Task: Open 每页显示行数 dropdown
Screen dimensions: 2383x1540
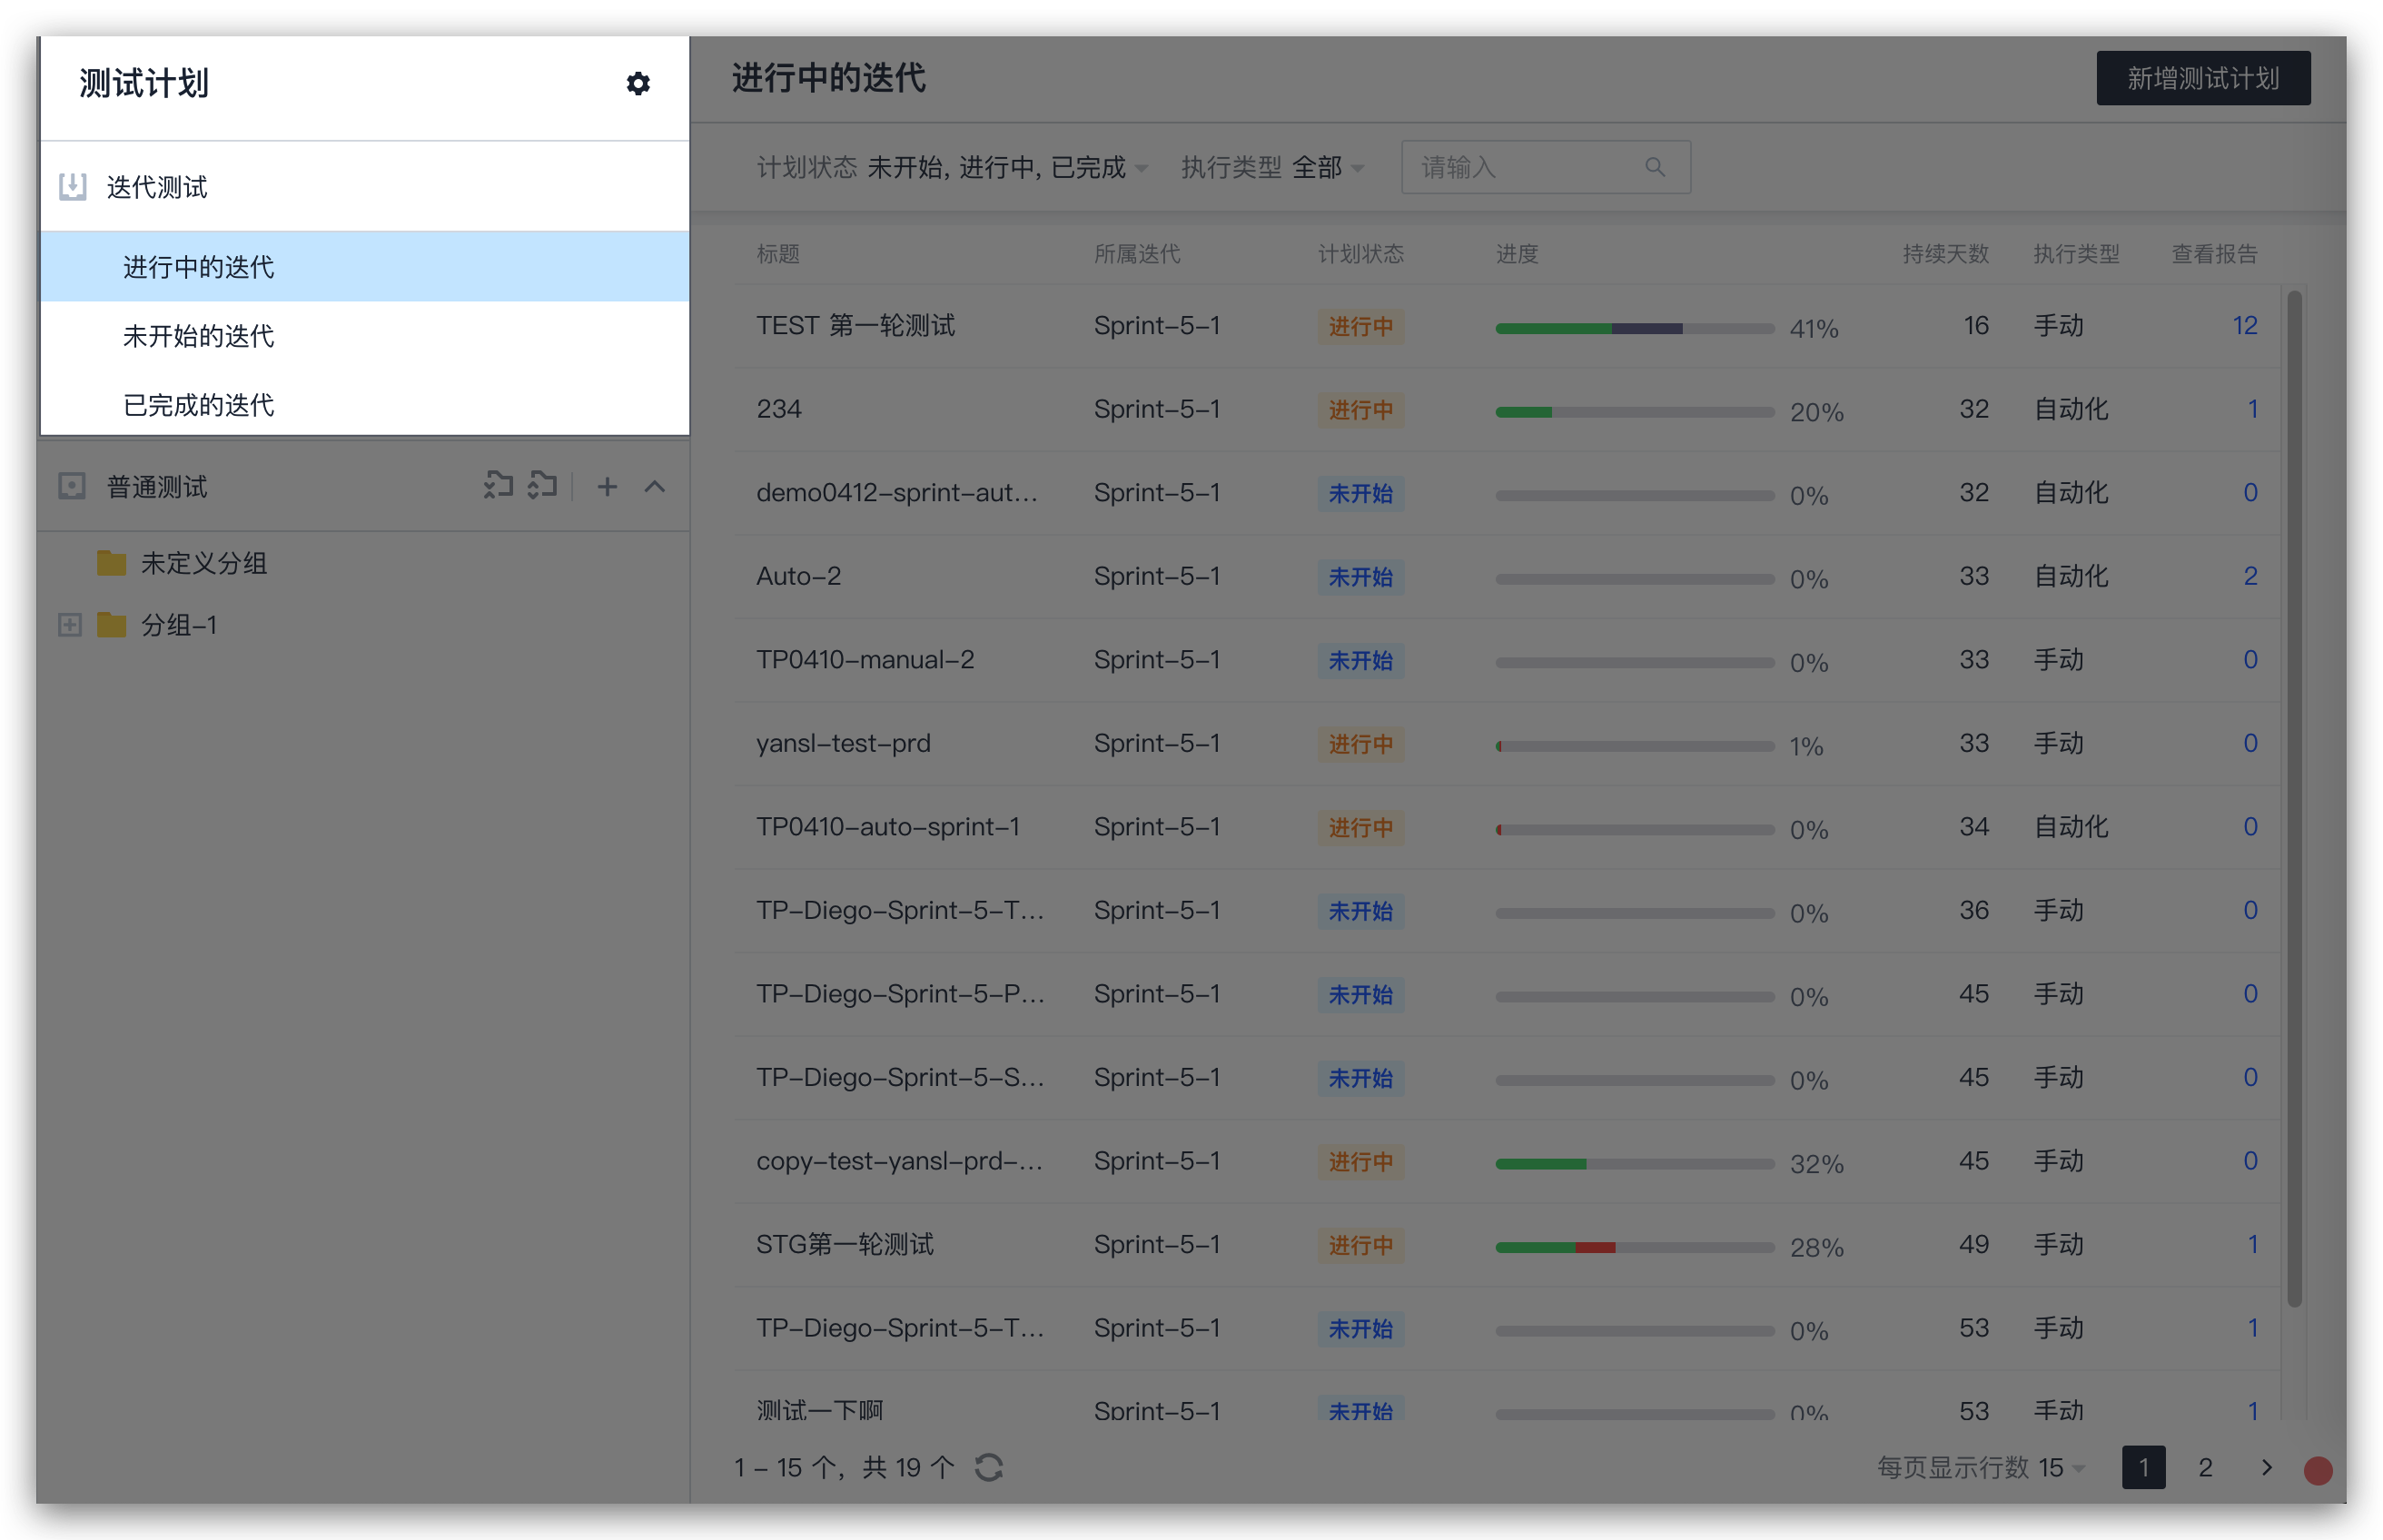Action: tap(1982, 1467)
